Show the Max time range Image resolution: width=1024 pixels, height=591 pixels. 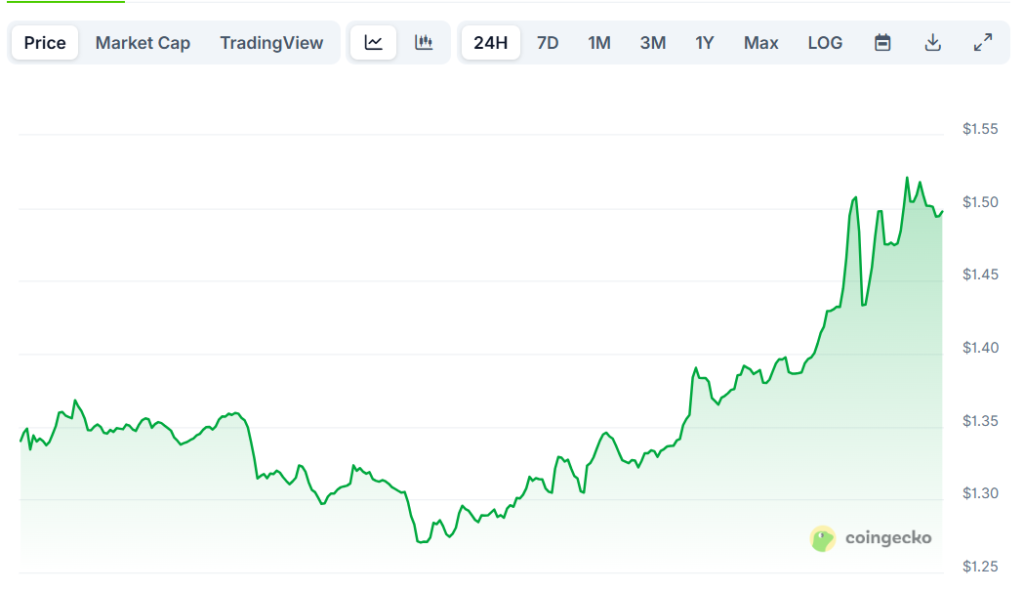[761, 43]
